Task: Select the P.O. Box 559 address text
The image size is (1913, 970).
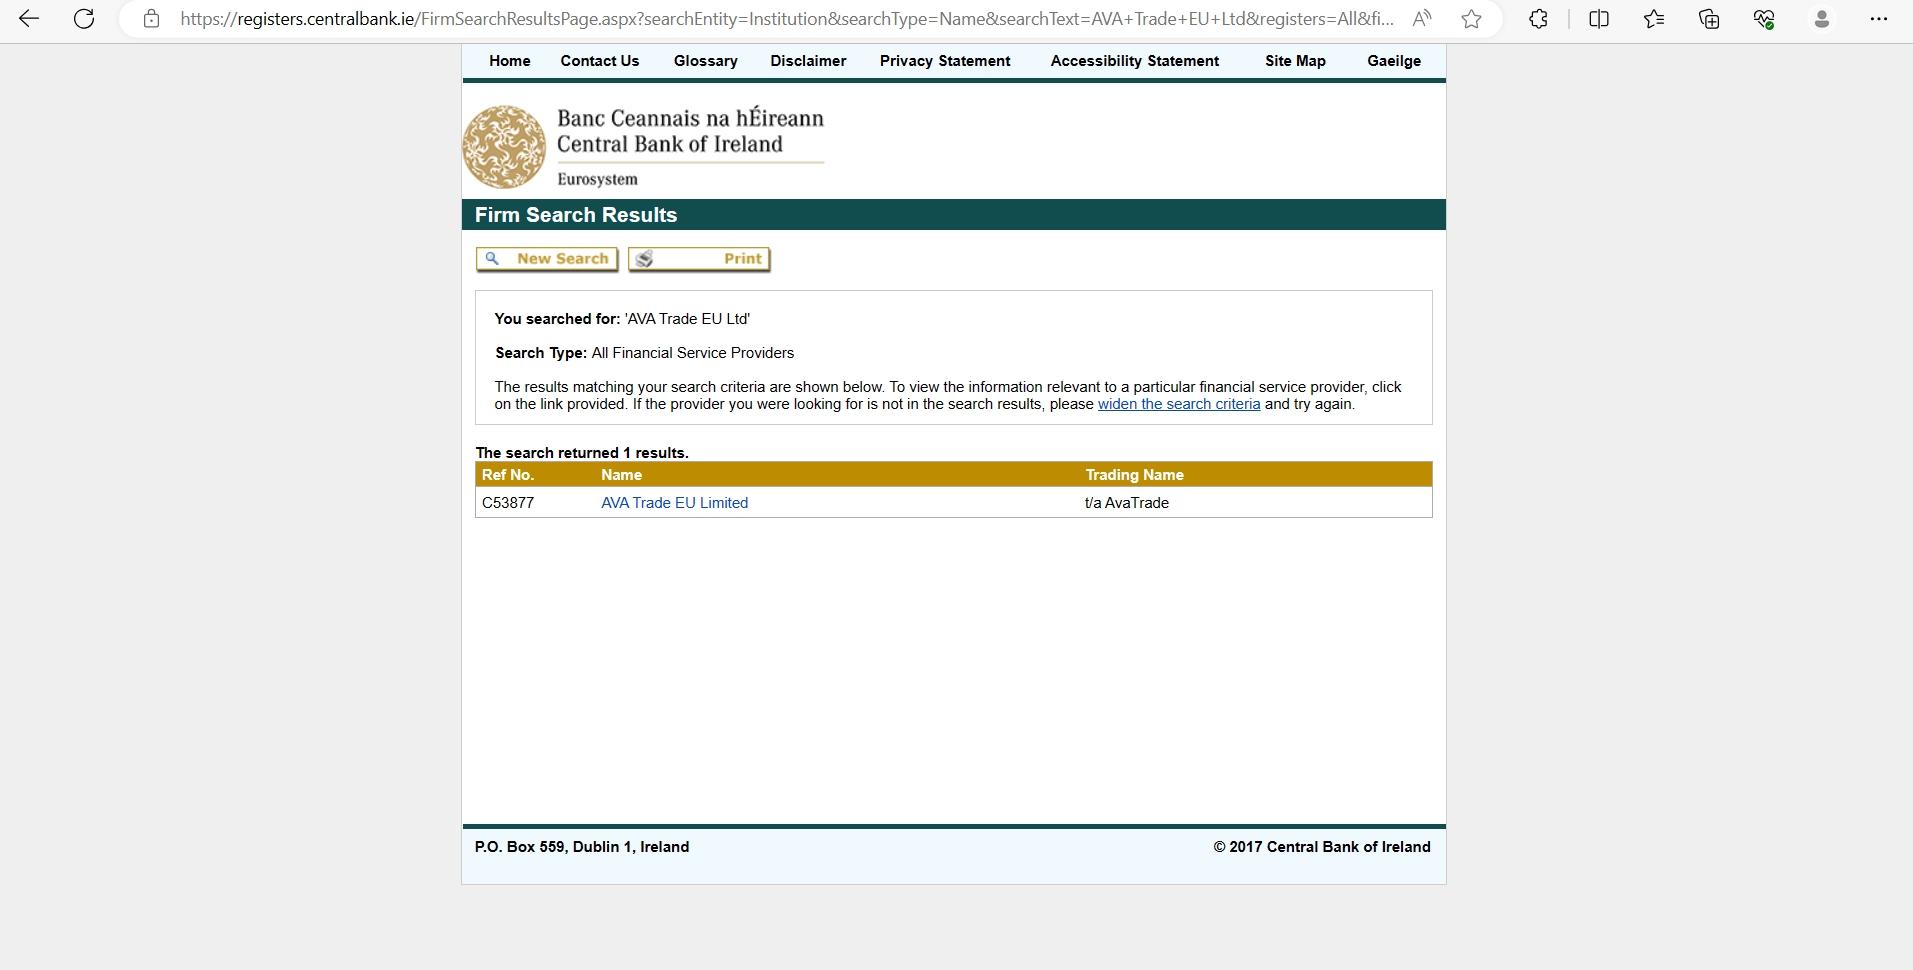Action: coord(582,847)
